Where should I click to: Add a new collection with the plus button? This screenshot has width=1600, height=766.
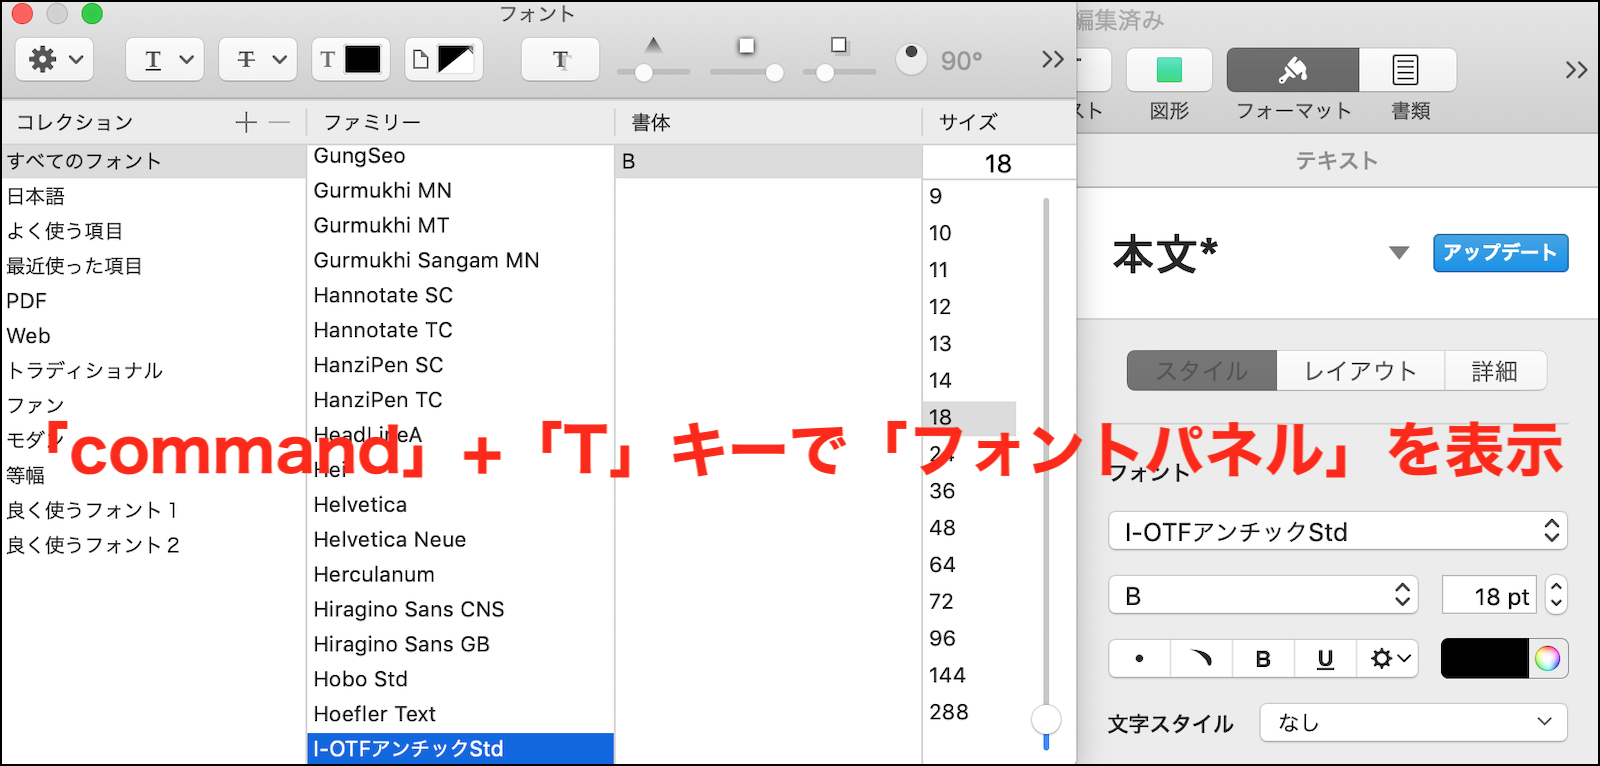[246, 122]
